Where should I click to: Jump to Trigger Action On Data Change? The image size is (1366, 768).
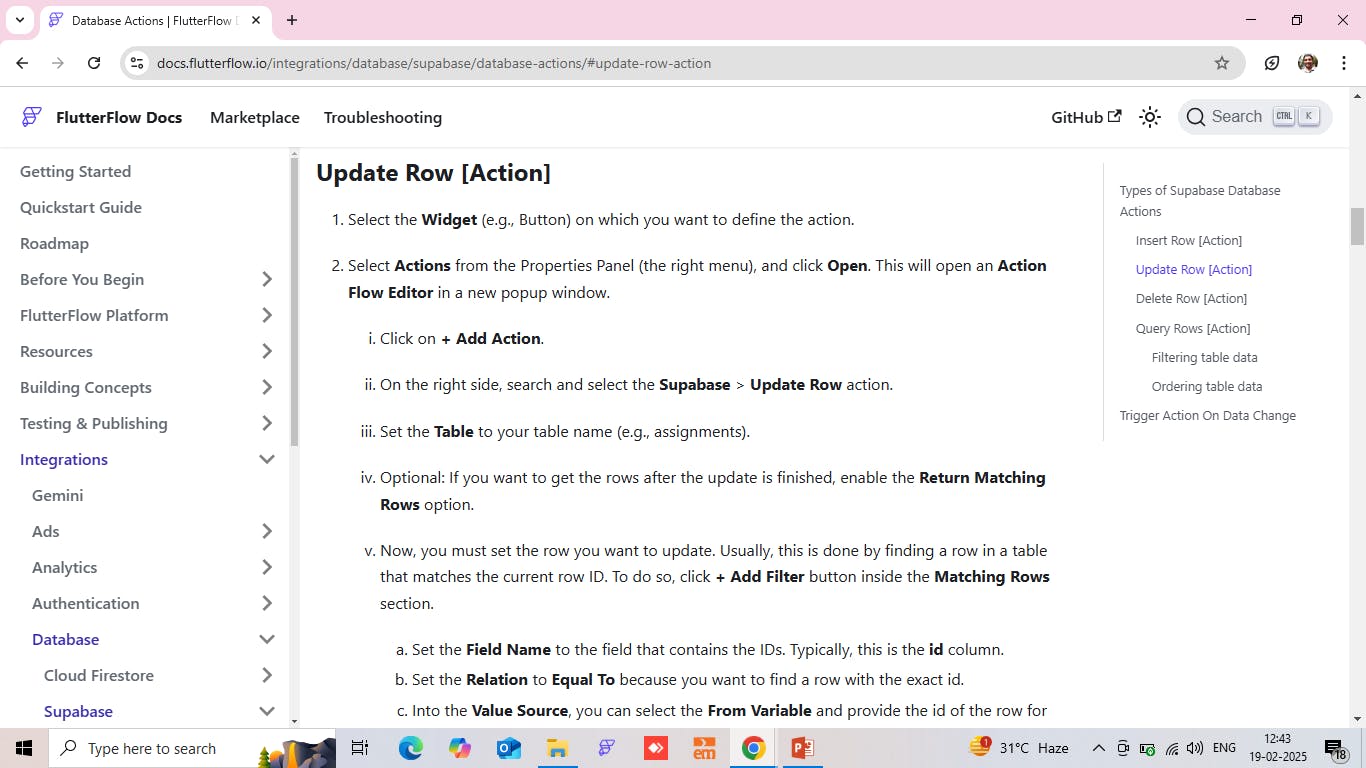click(1208, 415)
